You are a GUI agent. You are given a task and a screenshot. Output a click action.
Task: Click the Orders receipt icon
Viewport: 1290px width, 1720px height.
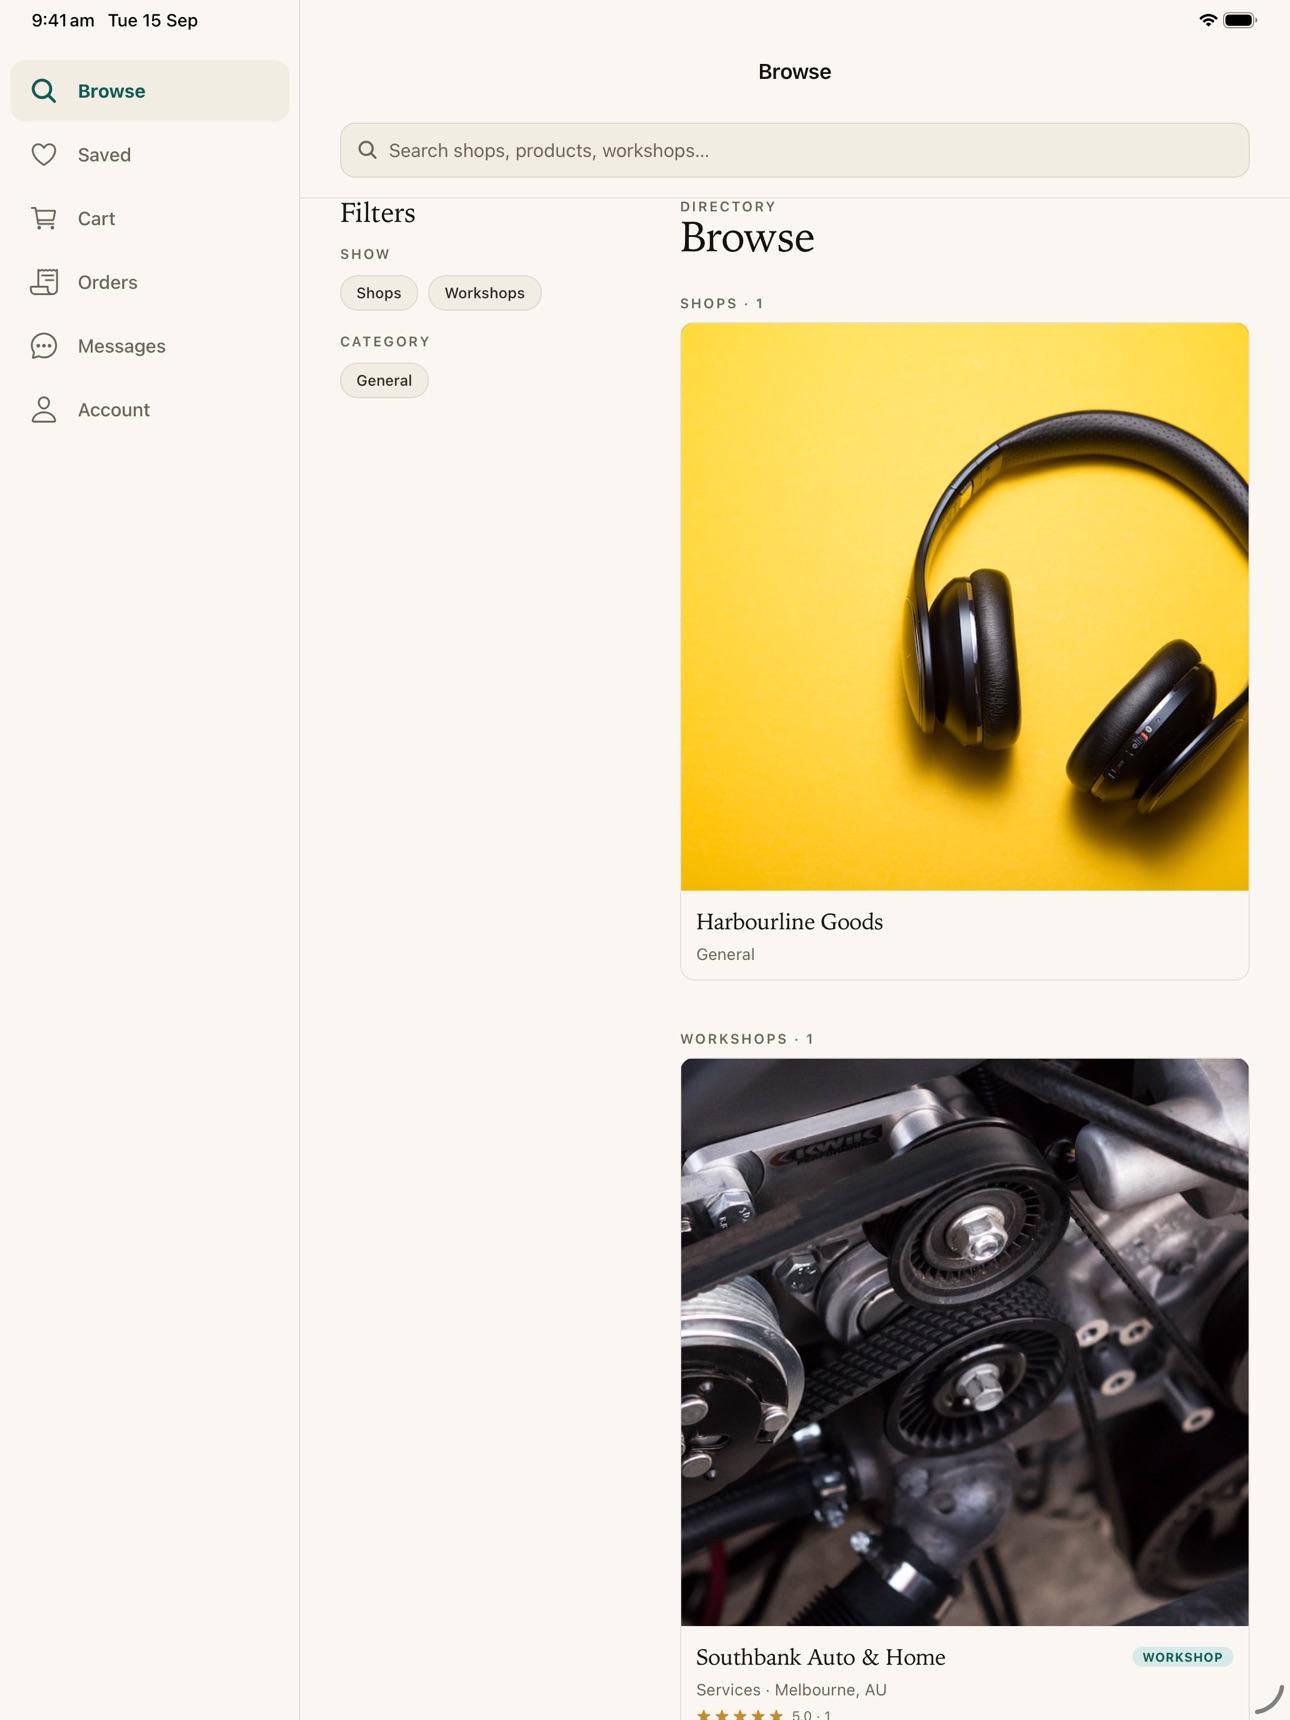pyautogui.click(x=44, y=282)
